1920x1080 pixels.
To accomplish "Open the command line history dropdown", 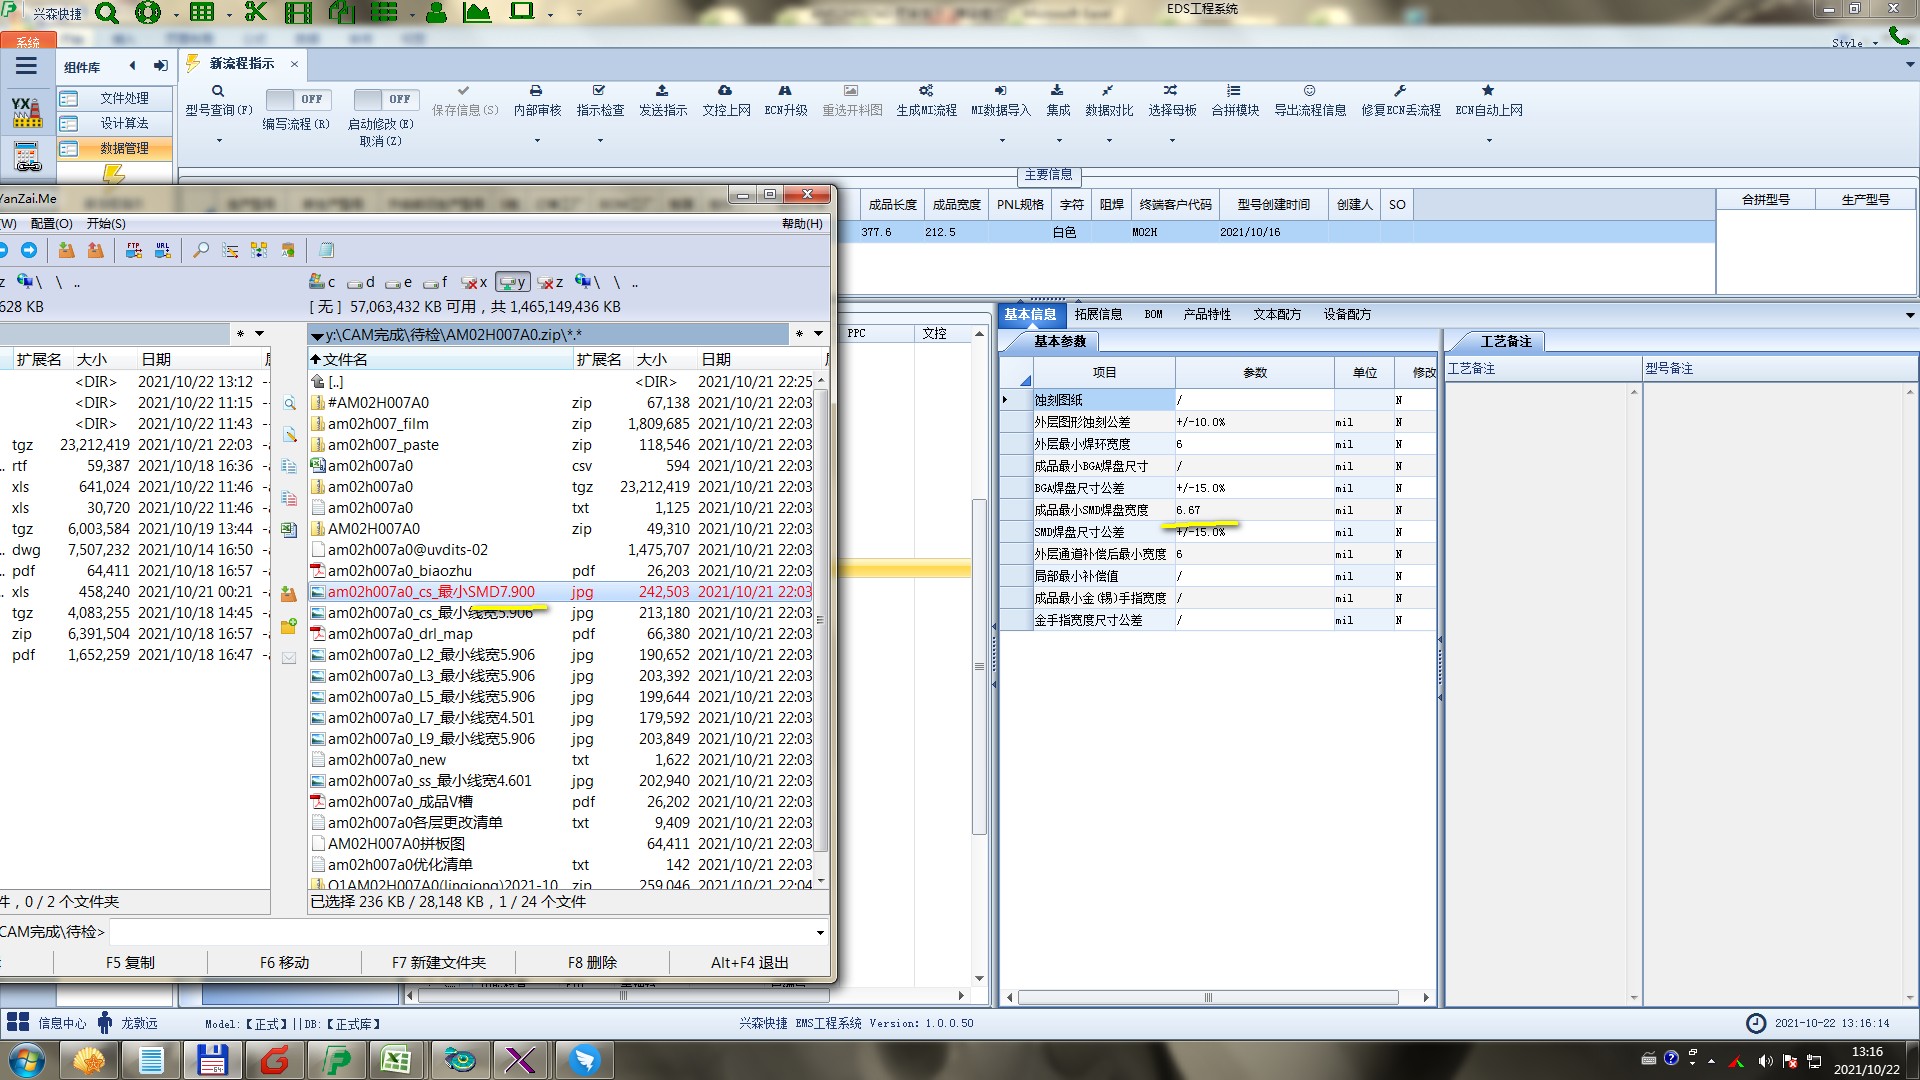I will click(x=820, y=933).
